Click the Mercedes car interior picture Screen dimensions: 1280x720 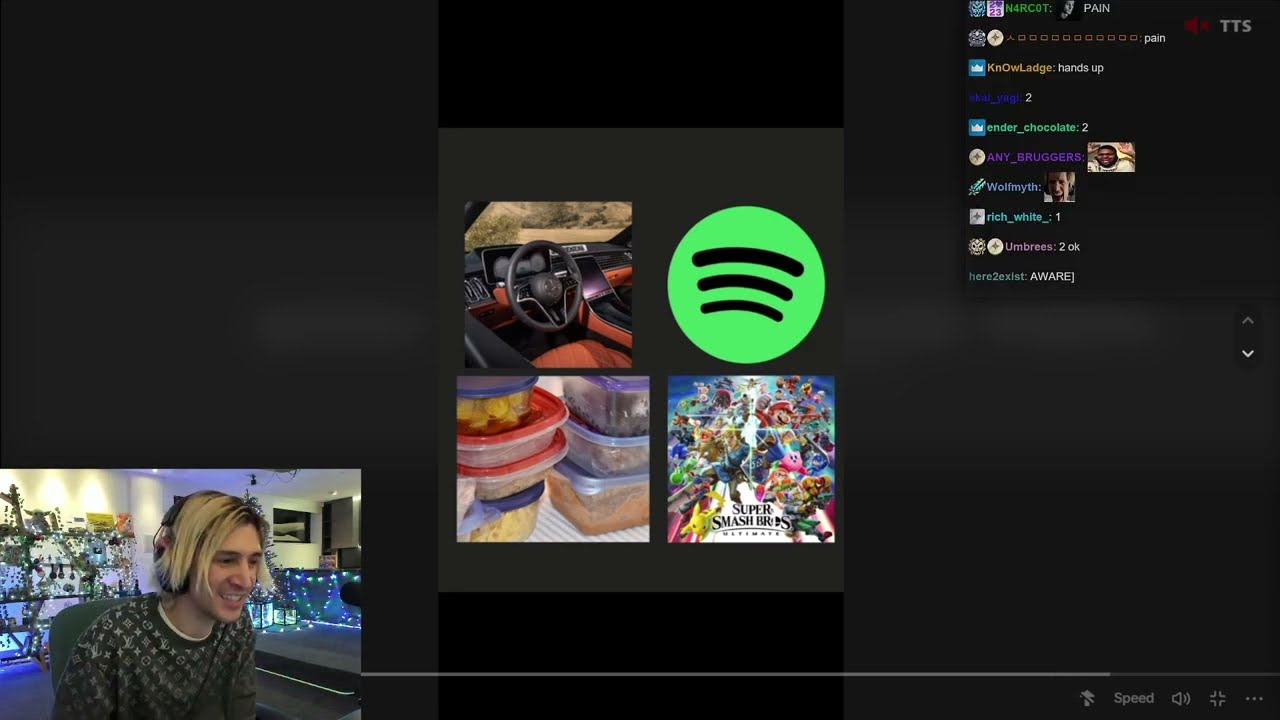pos(548,284)
